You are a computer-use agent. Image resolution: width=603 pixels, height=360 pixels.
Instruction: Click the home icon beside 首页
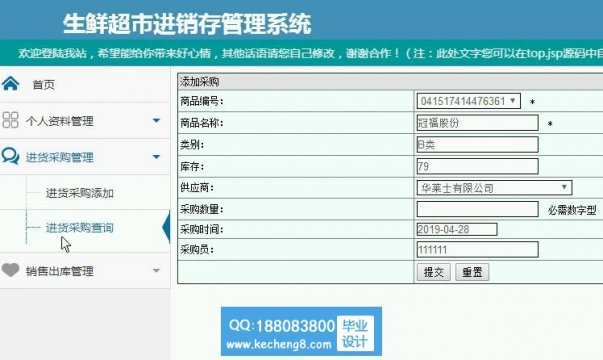click(10, 83)
